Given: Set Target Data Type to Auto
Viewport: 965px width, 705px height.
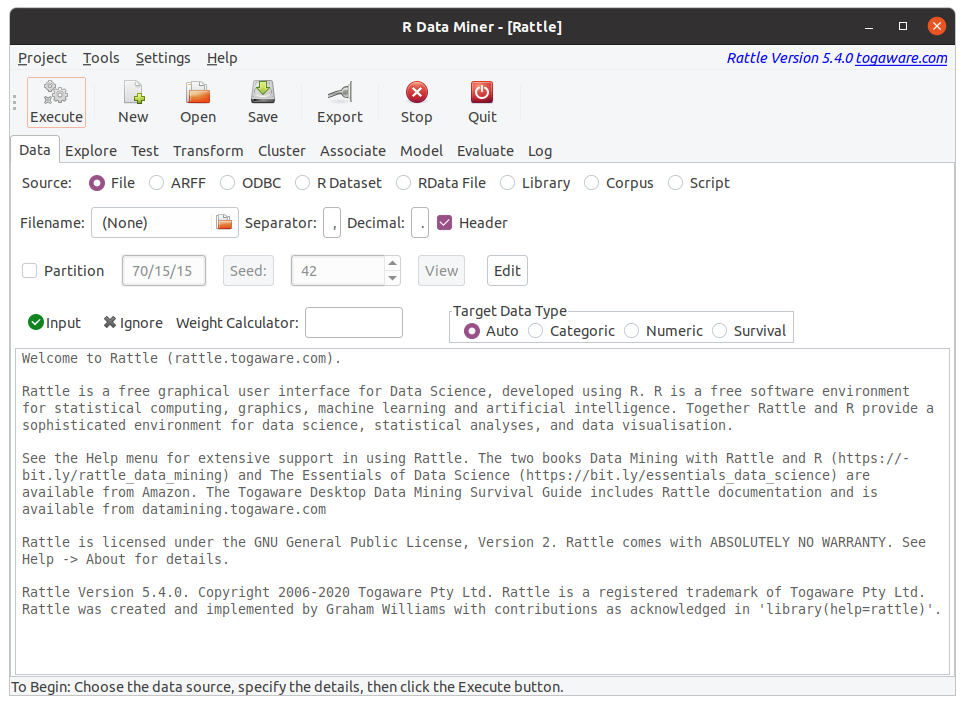Looking at the screenshot, I should point(472,331).
